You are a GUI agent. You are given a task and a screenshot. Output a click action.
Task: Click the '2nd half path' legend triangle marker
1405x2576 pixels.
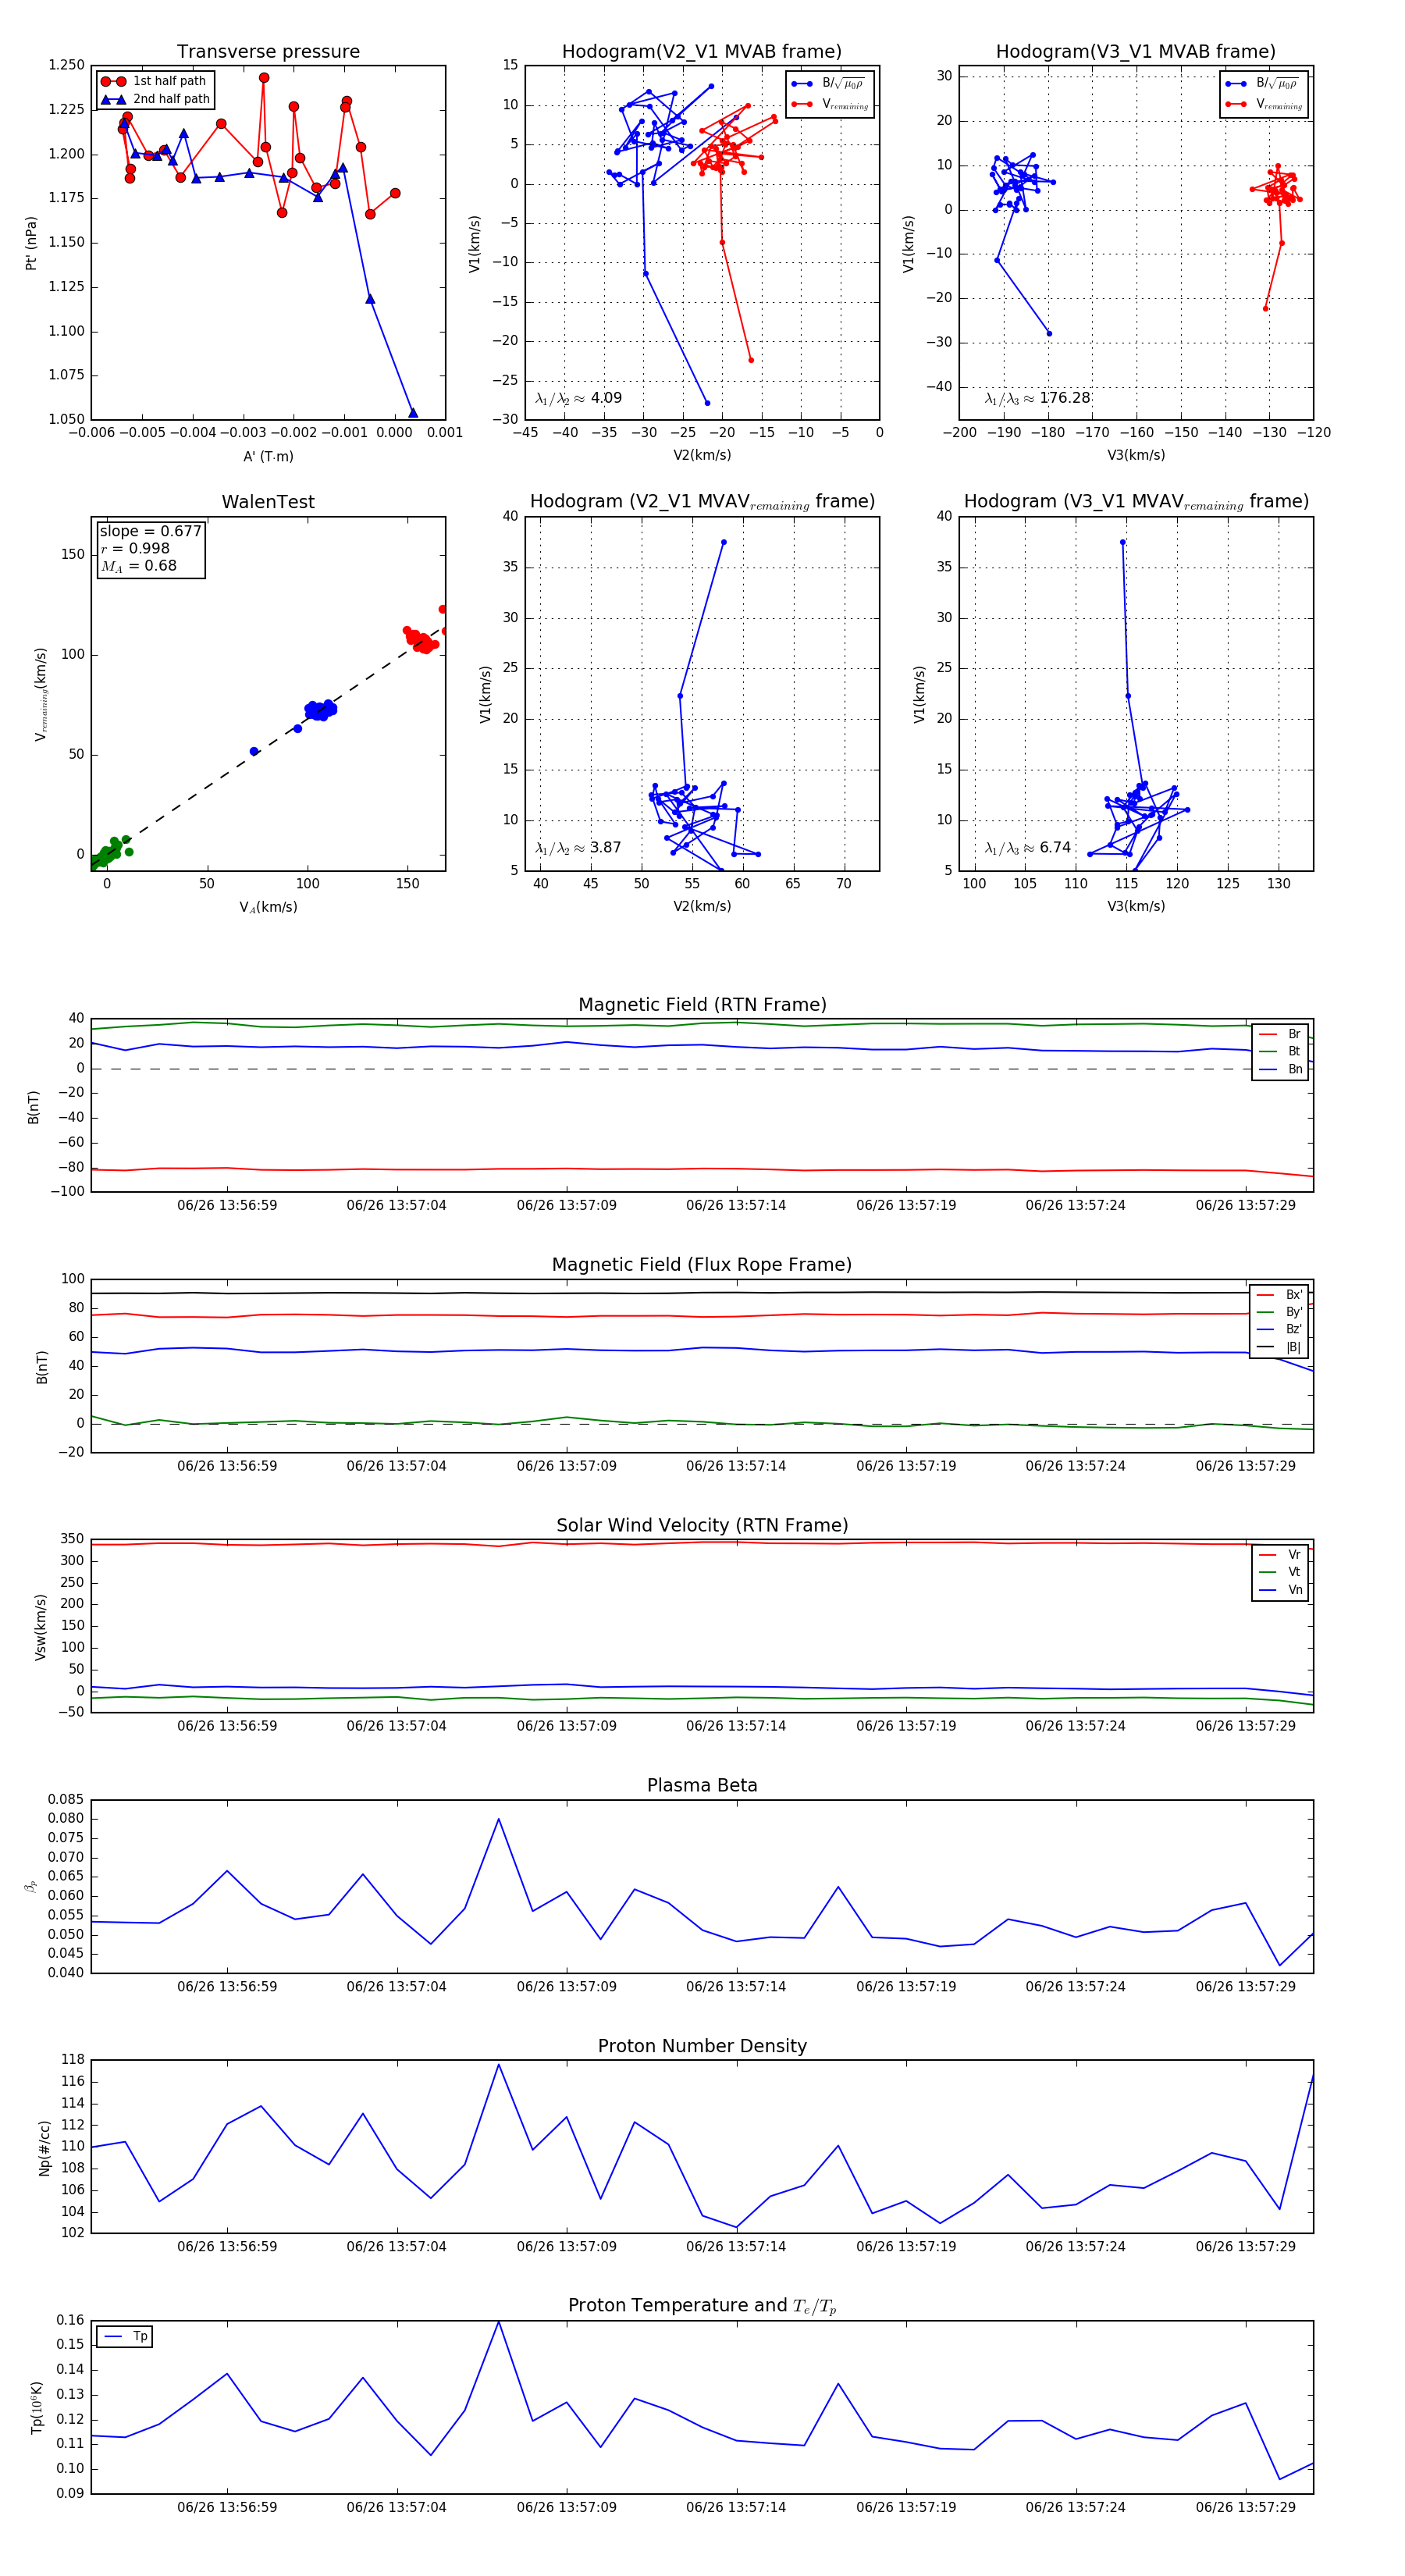pyautogui.click(x=113, y=99)
